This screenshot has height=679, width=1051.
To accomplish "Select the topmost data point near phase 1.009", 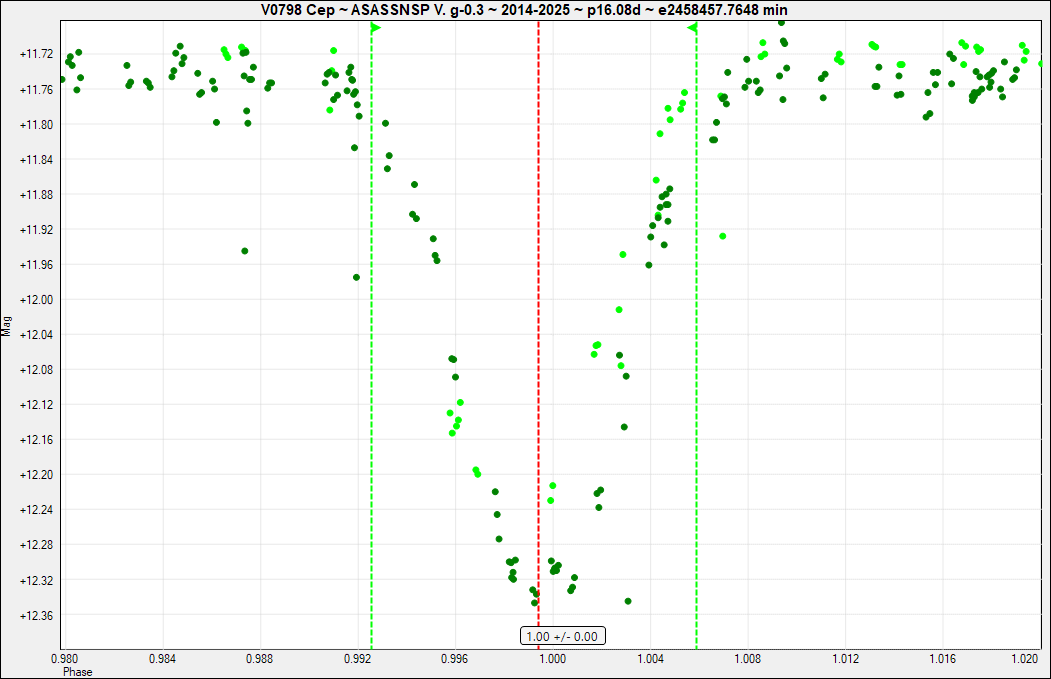I will 781,22.
